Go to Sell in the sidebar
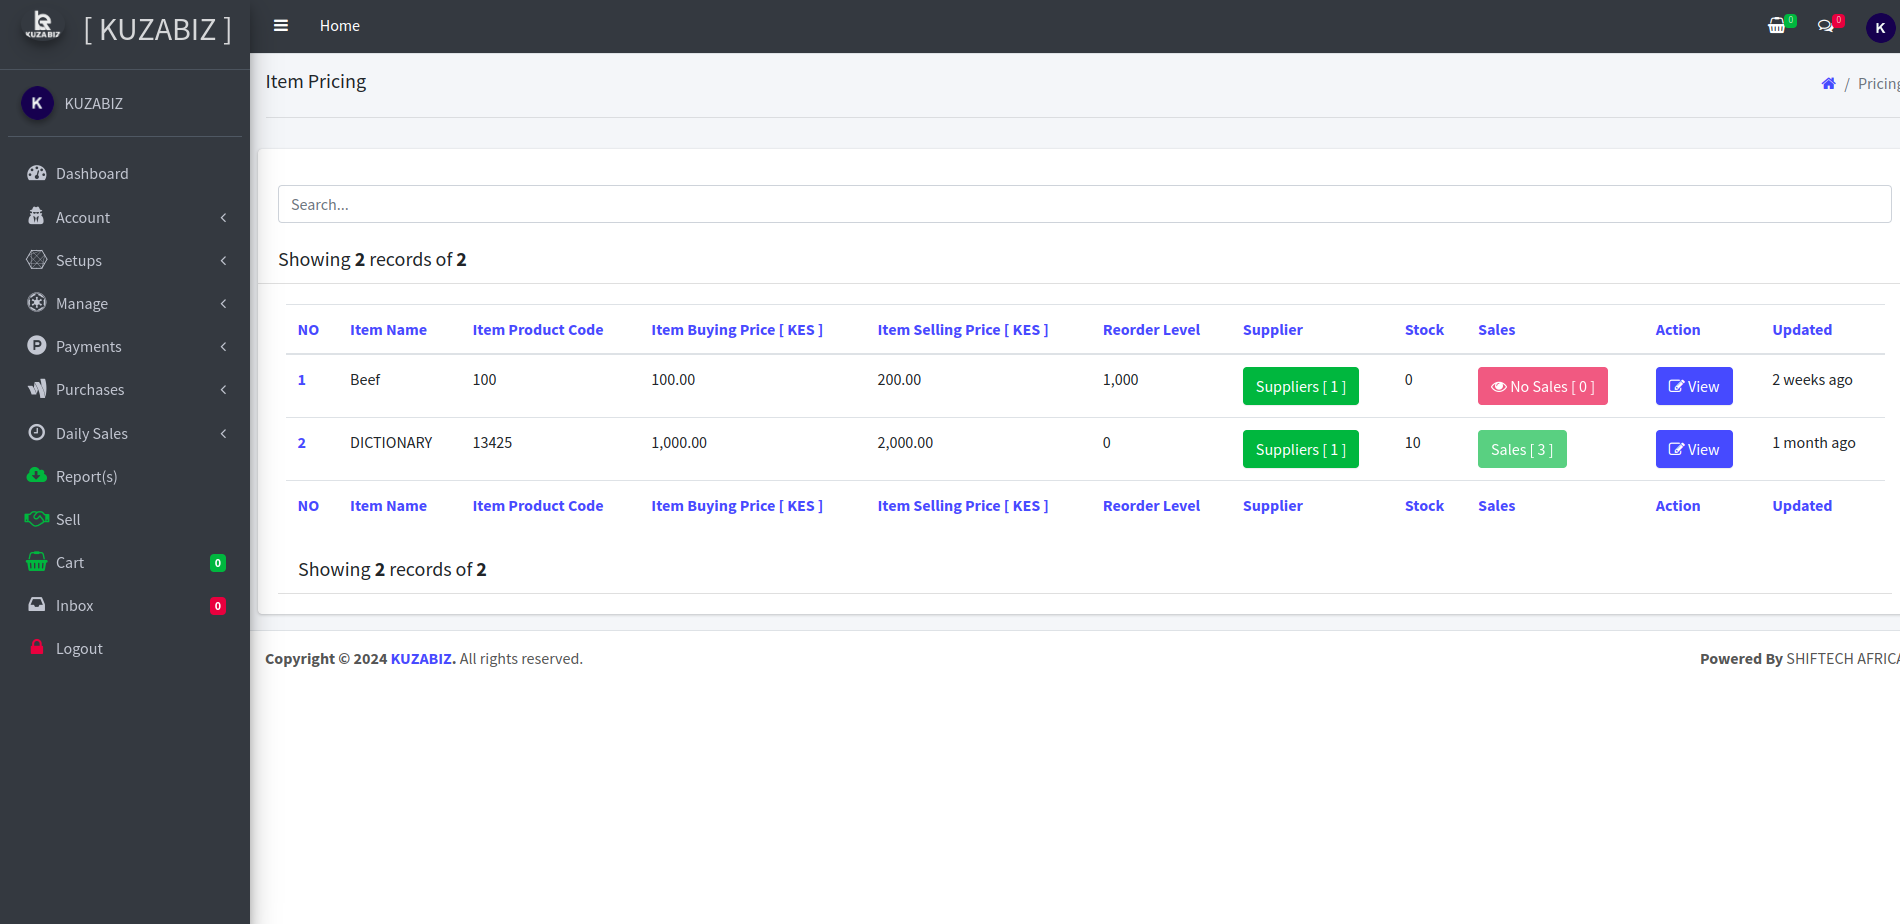Image resolution: width=1900 pixels, height=924 pixels. [68, 520]
